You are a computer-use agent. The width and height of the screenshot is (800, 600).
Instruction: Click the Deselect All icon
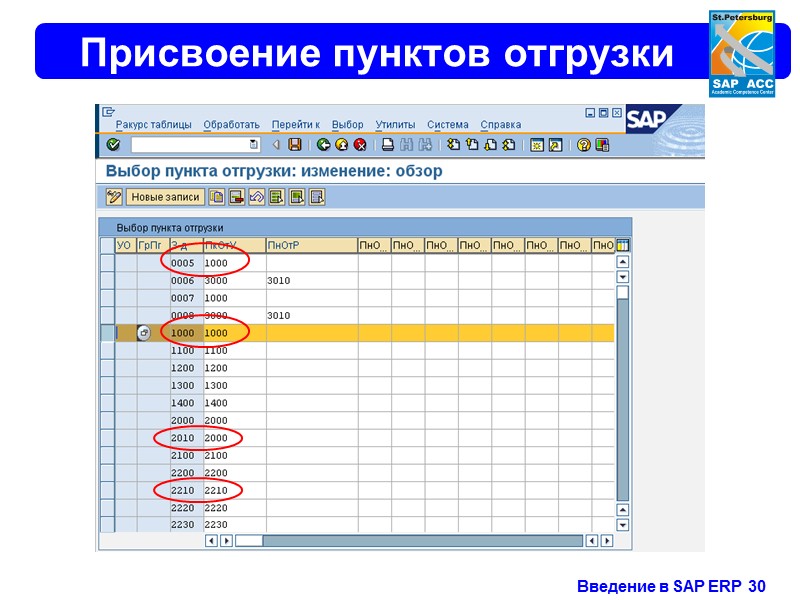pos(317,197)
